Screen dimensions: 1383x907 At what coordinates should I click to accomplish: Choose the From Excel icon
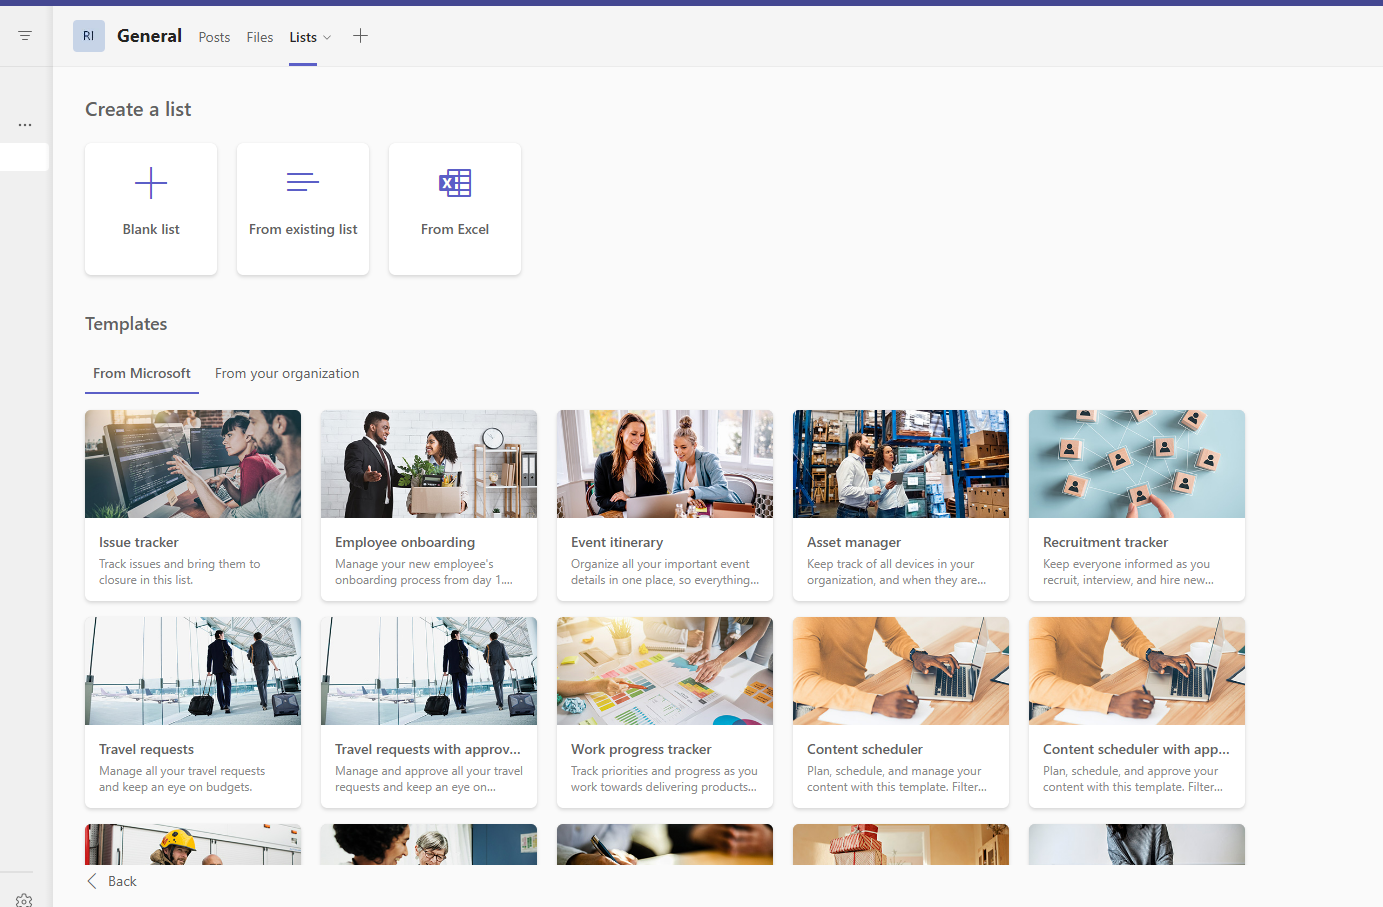[455, 183]
